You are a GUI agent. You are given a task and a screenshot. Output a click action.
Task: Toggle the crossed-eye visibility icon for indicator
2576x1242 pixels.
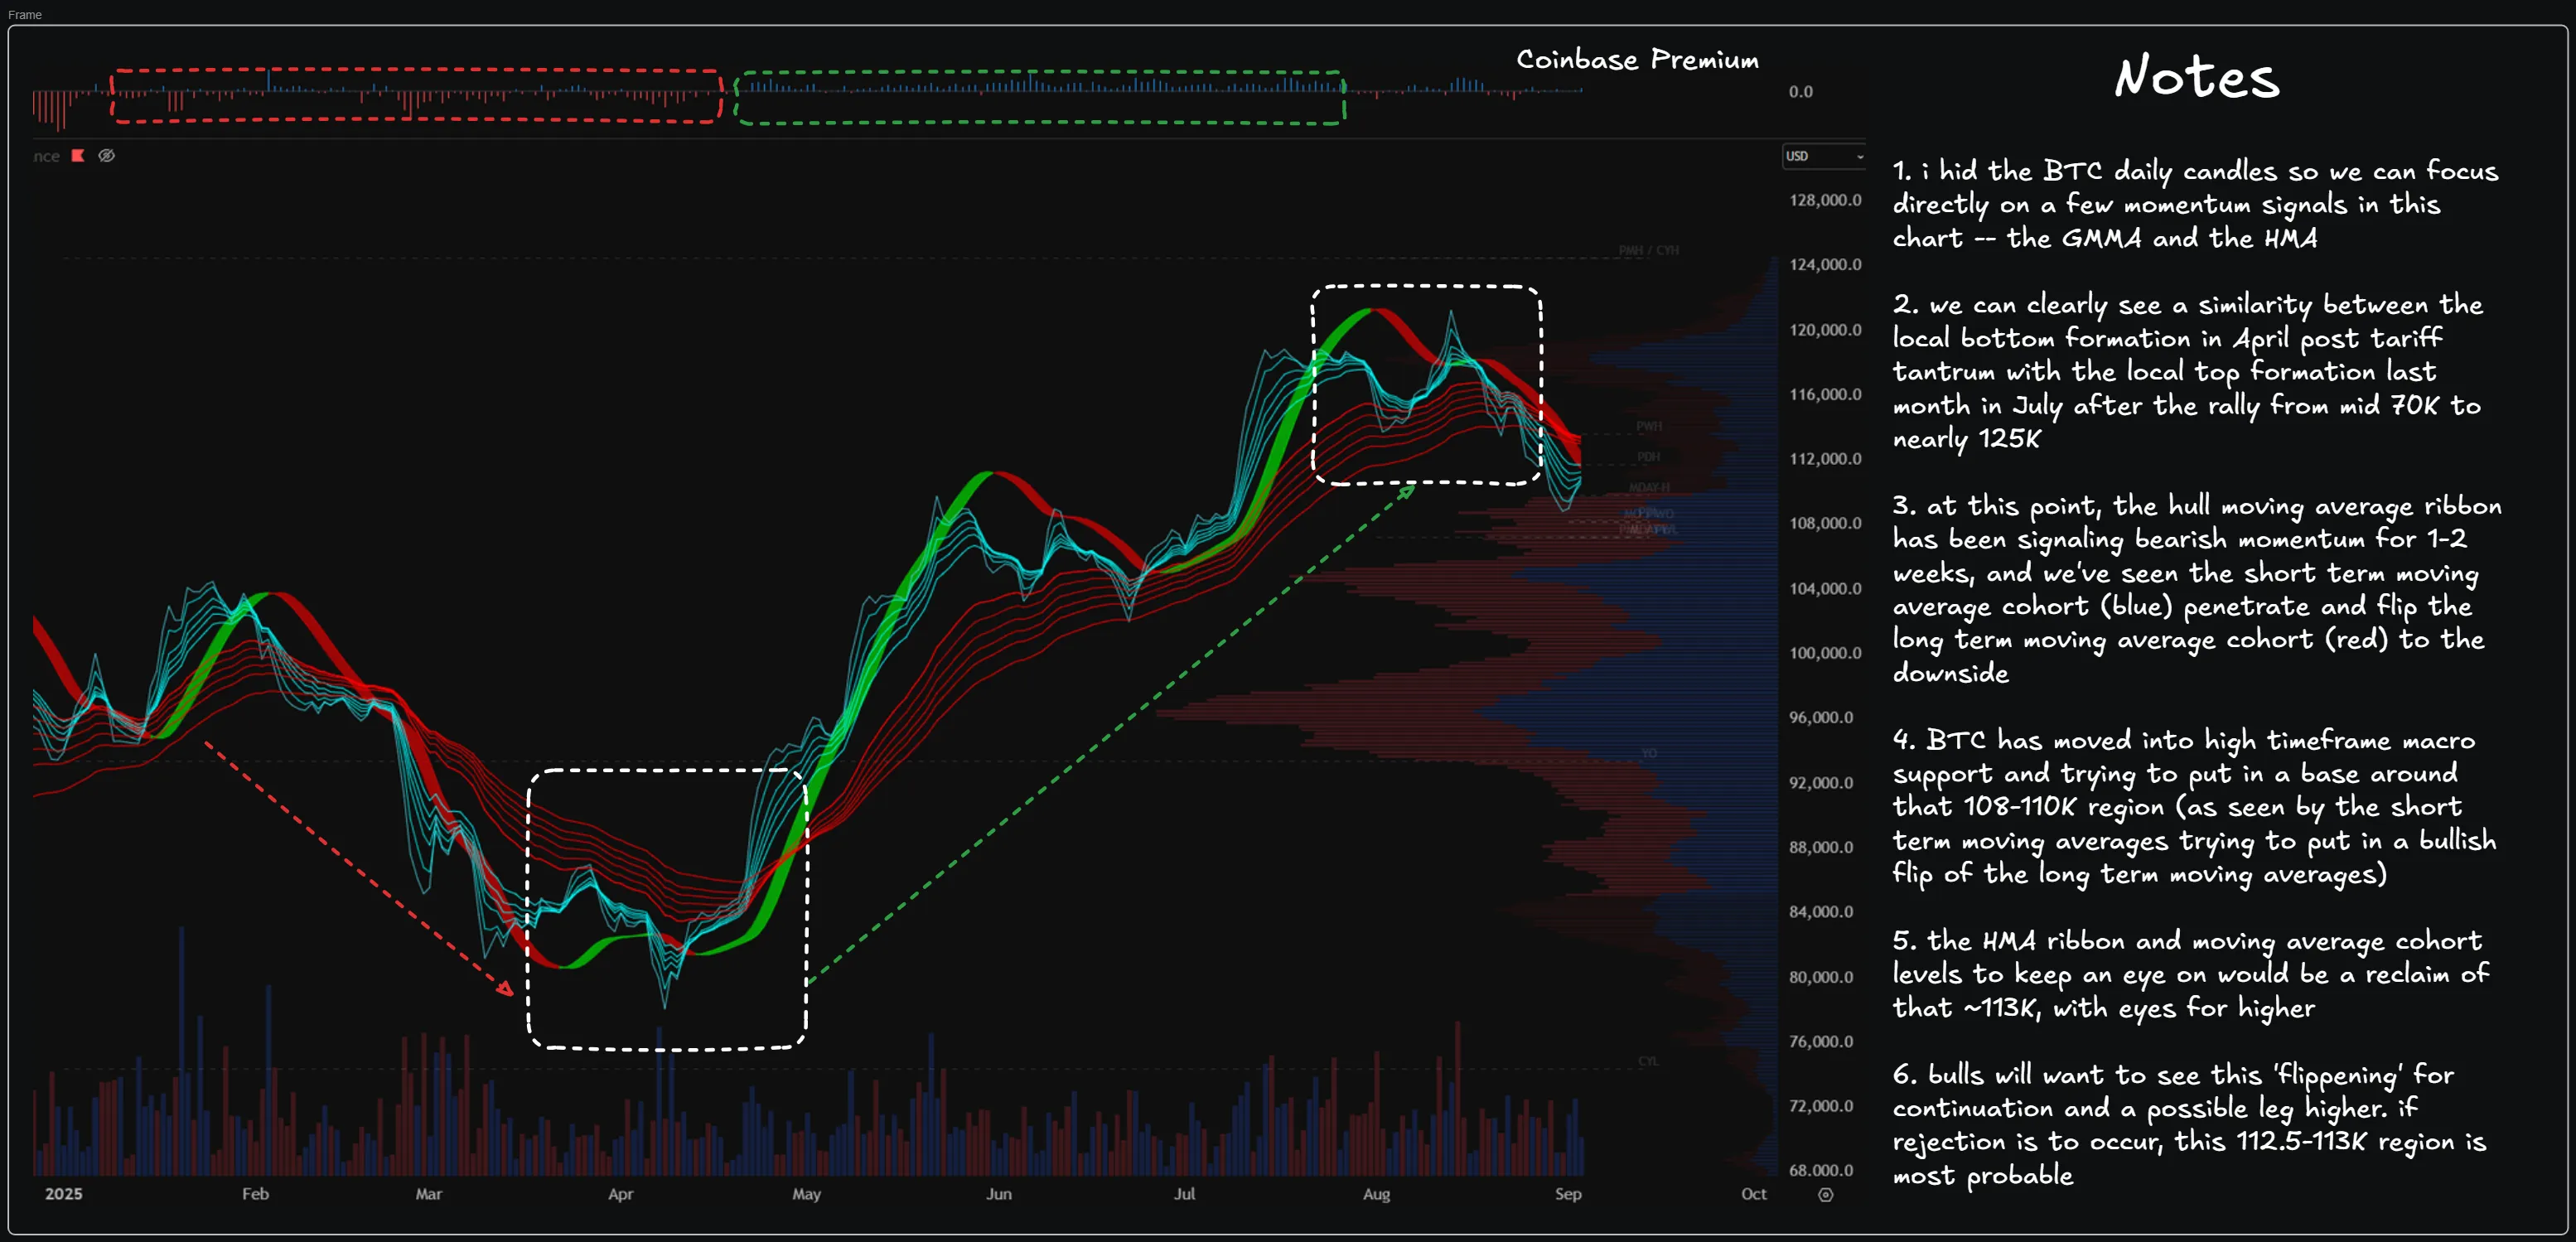pos(106,155)
